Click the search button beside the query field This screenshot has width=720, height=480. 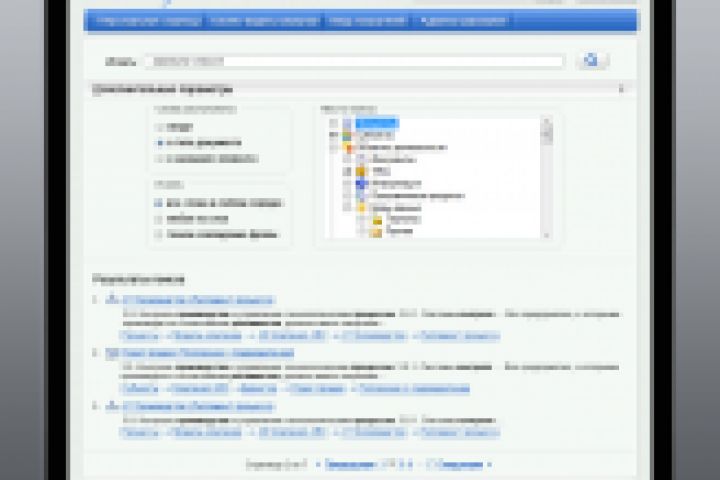[592, 60]
